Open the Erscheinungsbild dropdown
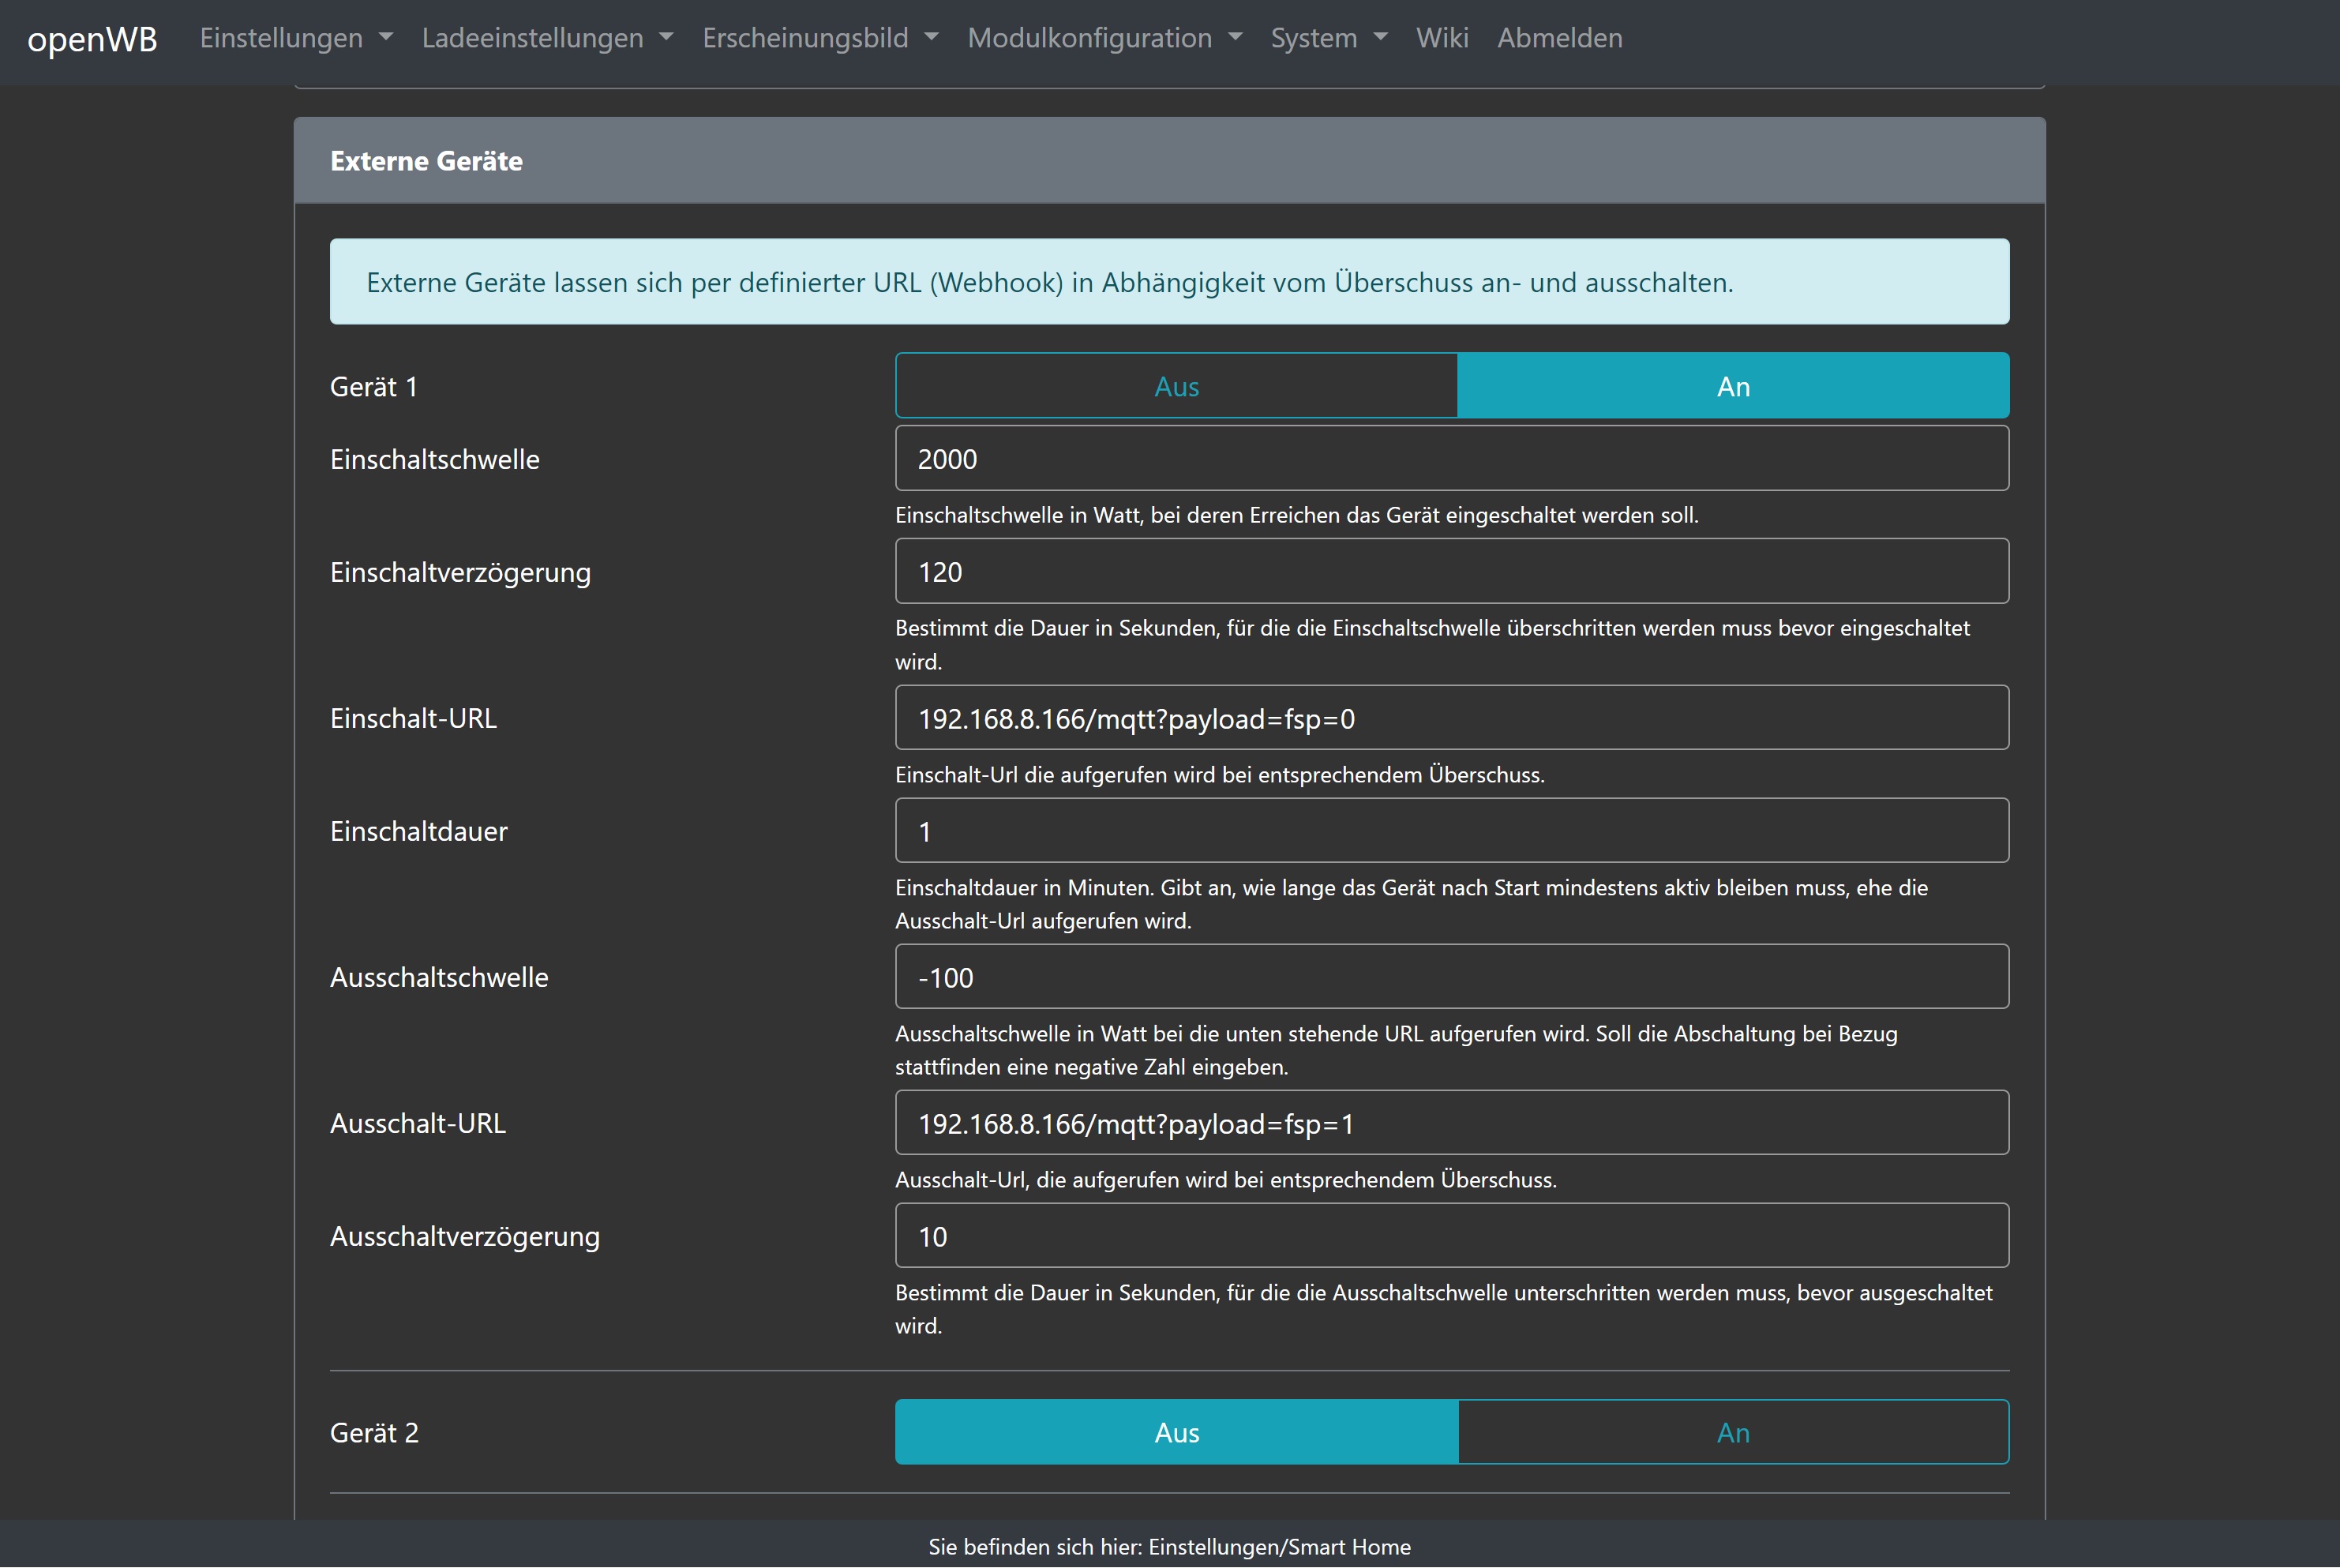 [x=820, y=38]
